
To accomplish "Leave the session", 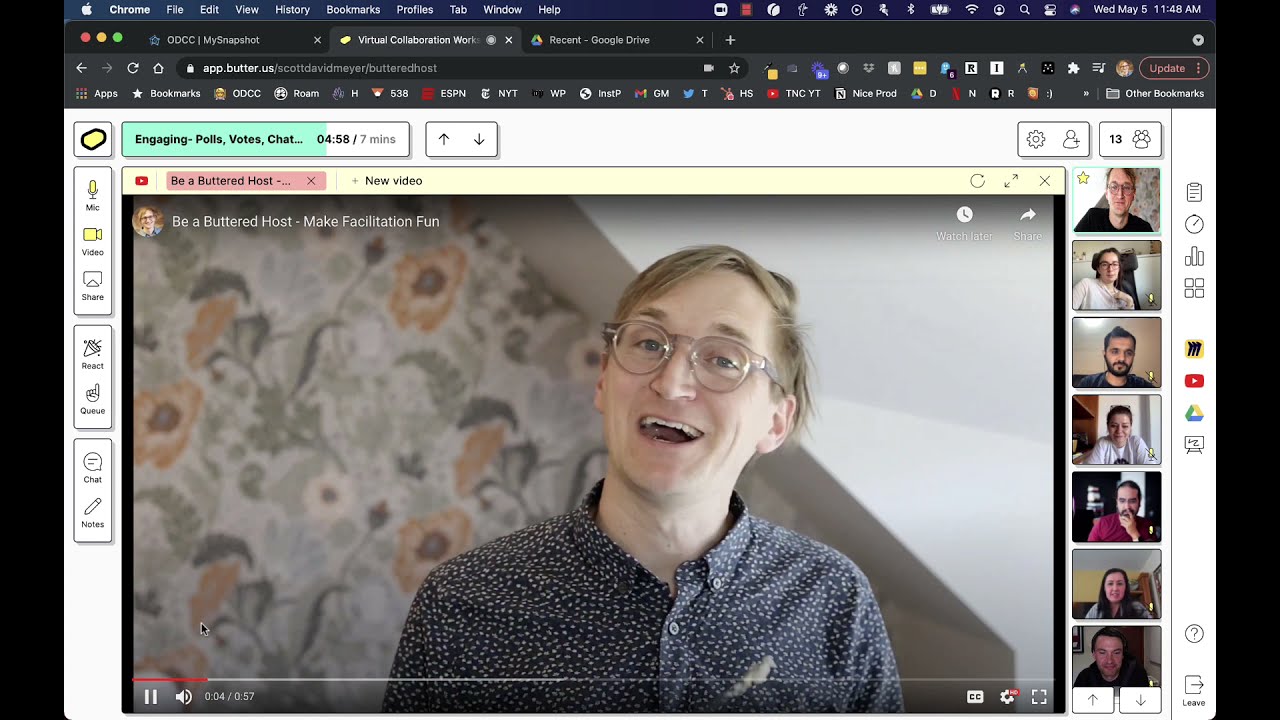I will (1194, 690).
